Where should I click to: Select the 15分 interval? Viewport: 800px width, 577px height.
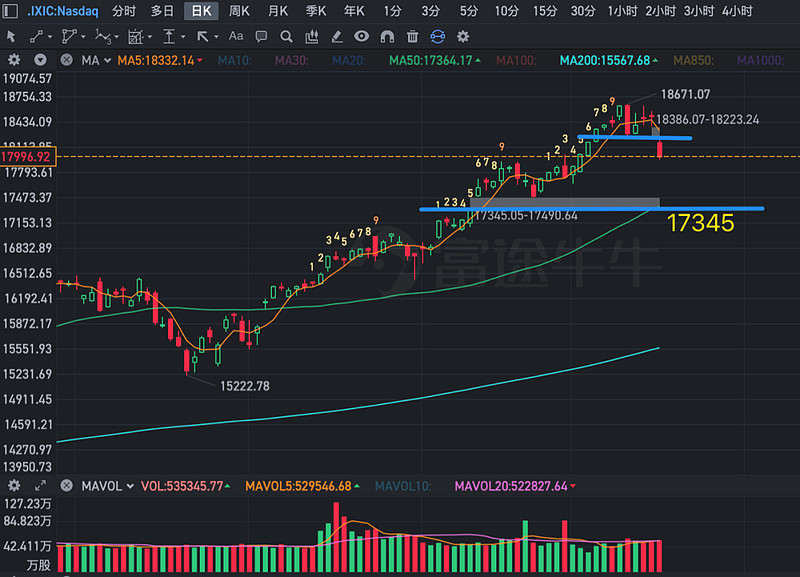(x=545, y=11)
